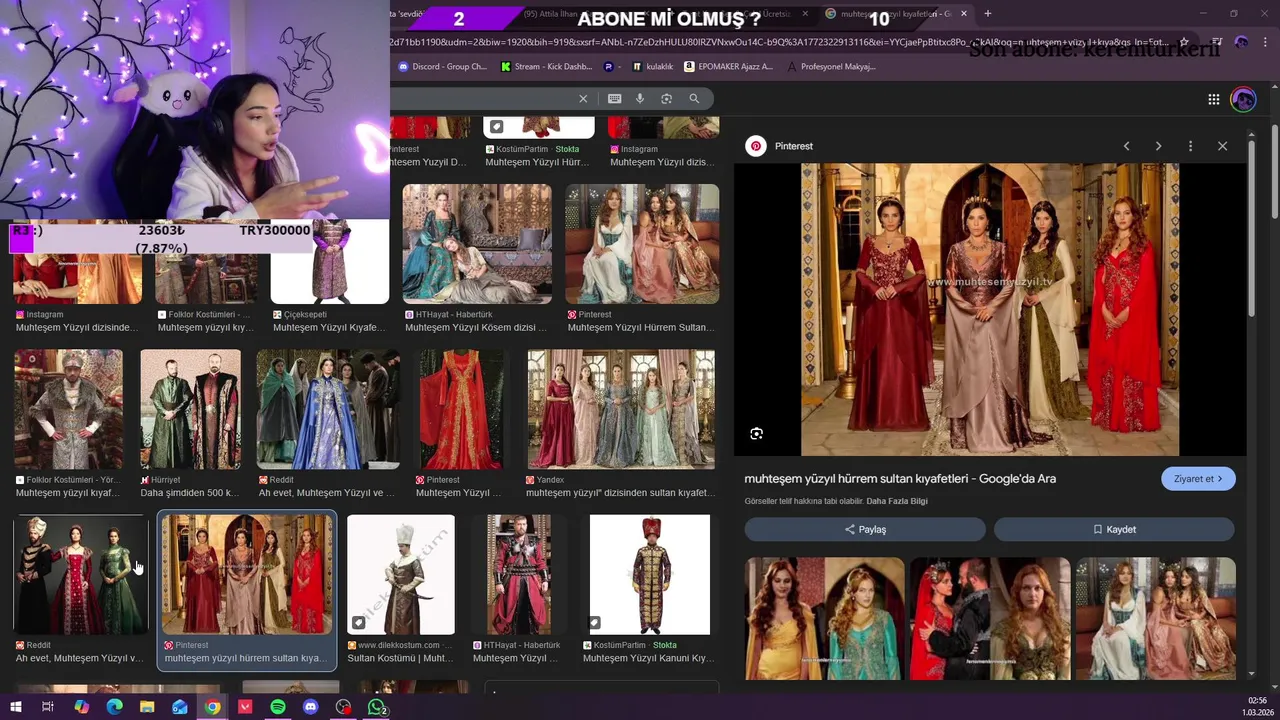Open Spotify from the taskbar
Screen dimensions: 1280x720
(x=278, y=707)
